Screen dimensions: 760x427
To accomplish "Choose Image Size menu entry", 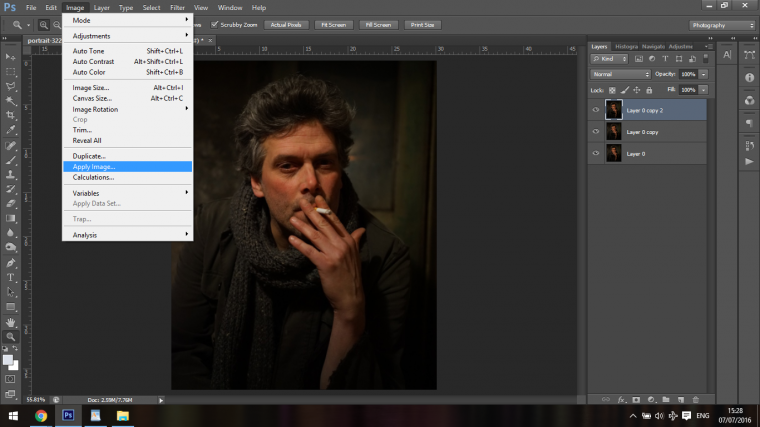I will [x=127, y=88].
